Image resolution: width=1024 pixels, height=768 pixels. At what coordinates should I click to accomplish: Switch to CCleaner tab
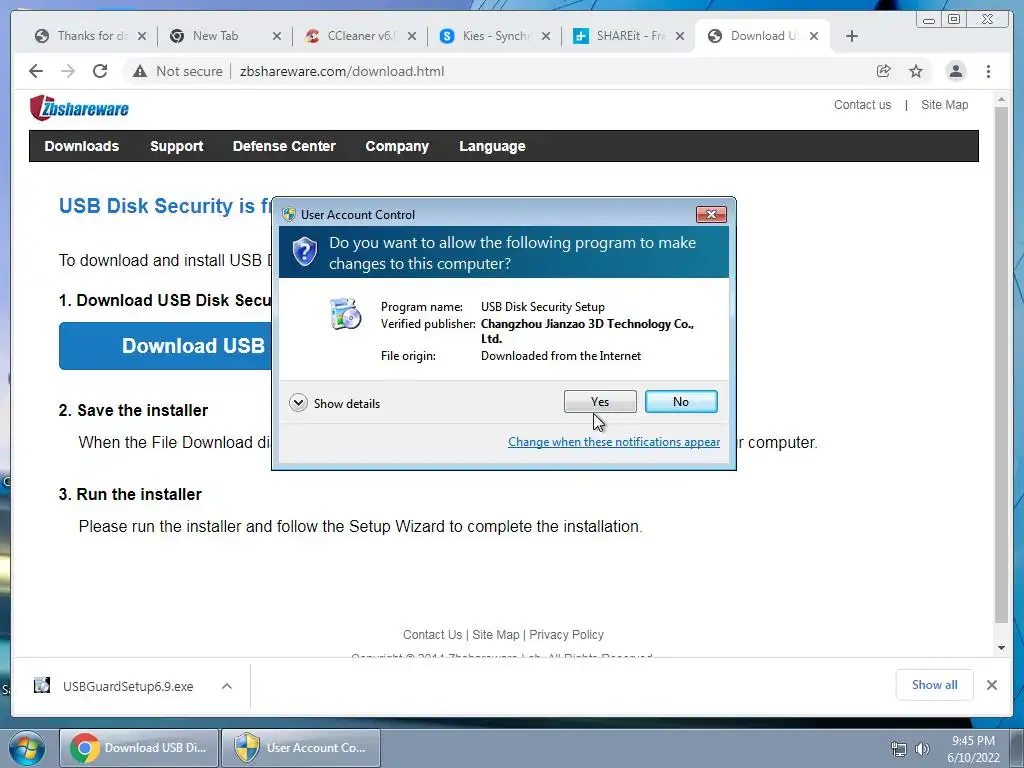click(358, 36)
